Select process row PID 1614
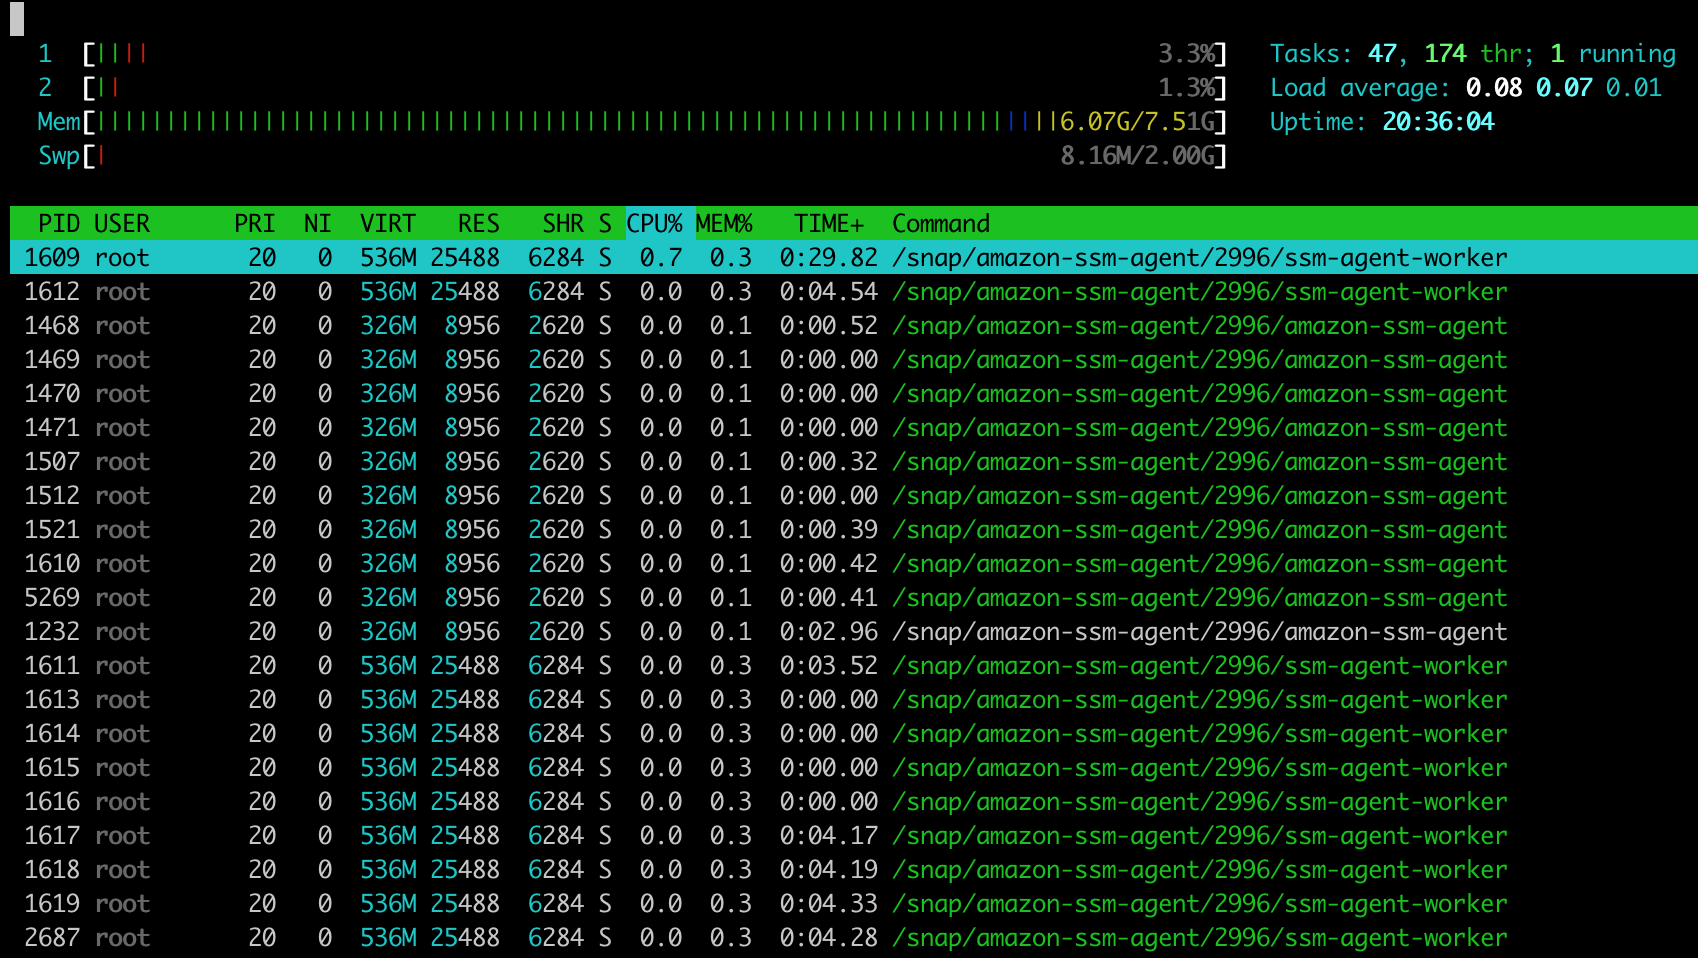The height and width of the screenshot is (958, 1698). [x=854, y=733]
